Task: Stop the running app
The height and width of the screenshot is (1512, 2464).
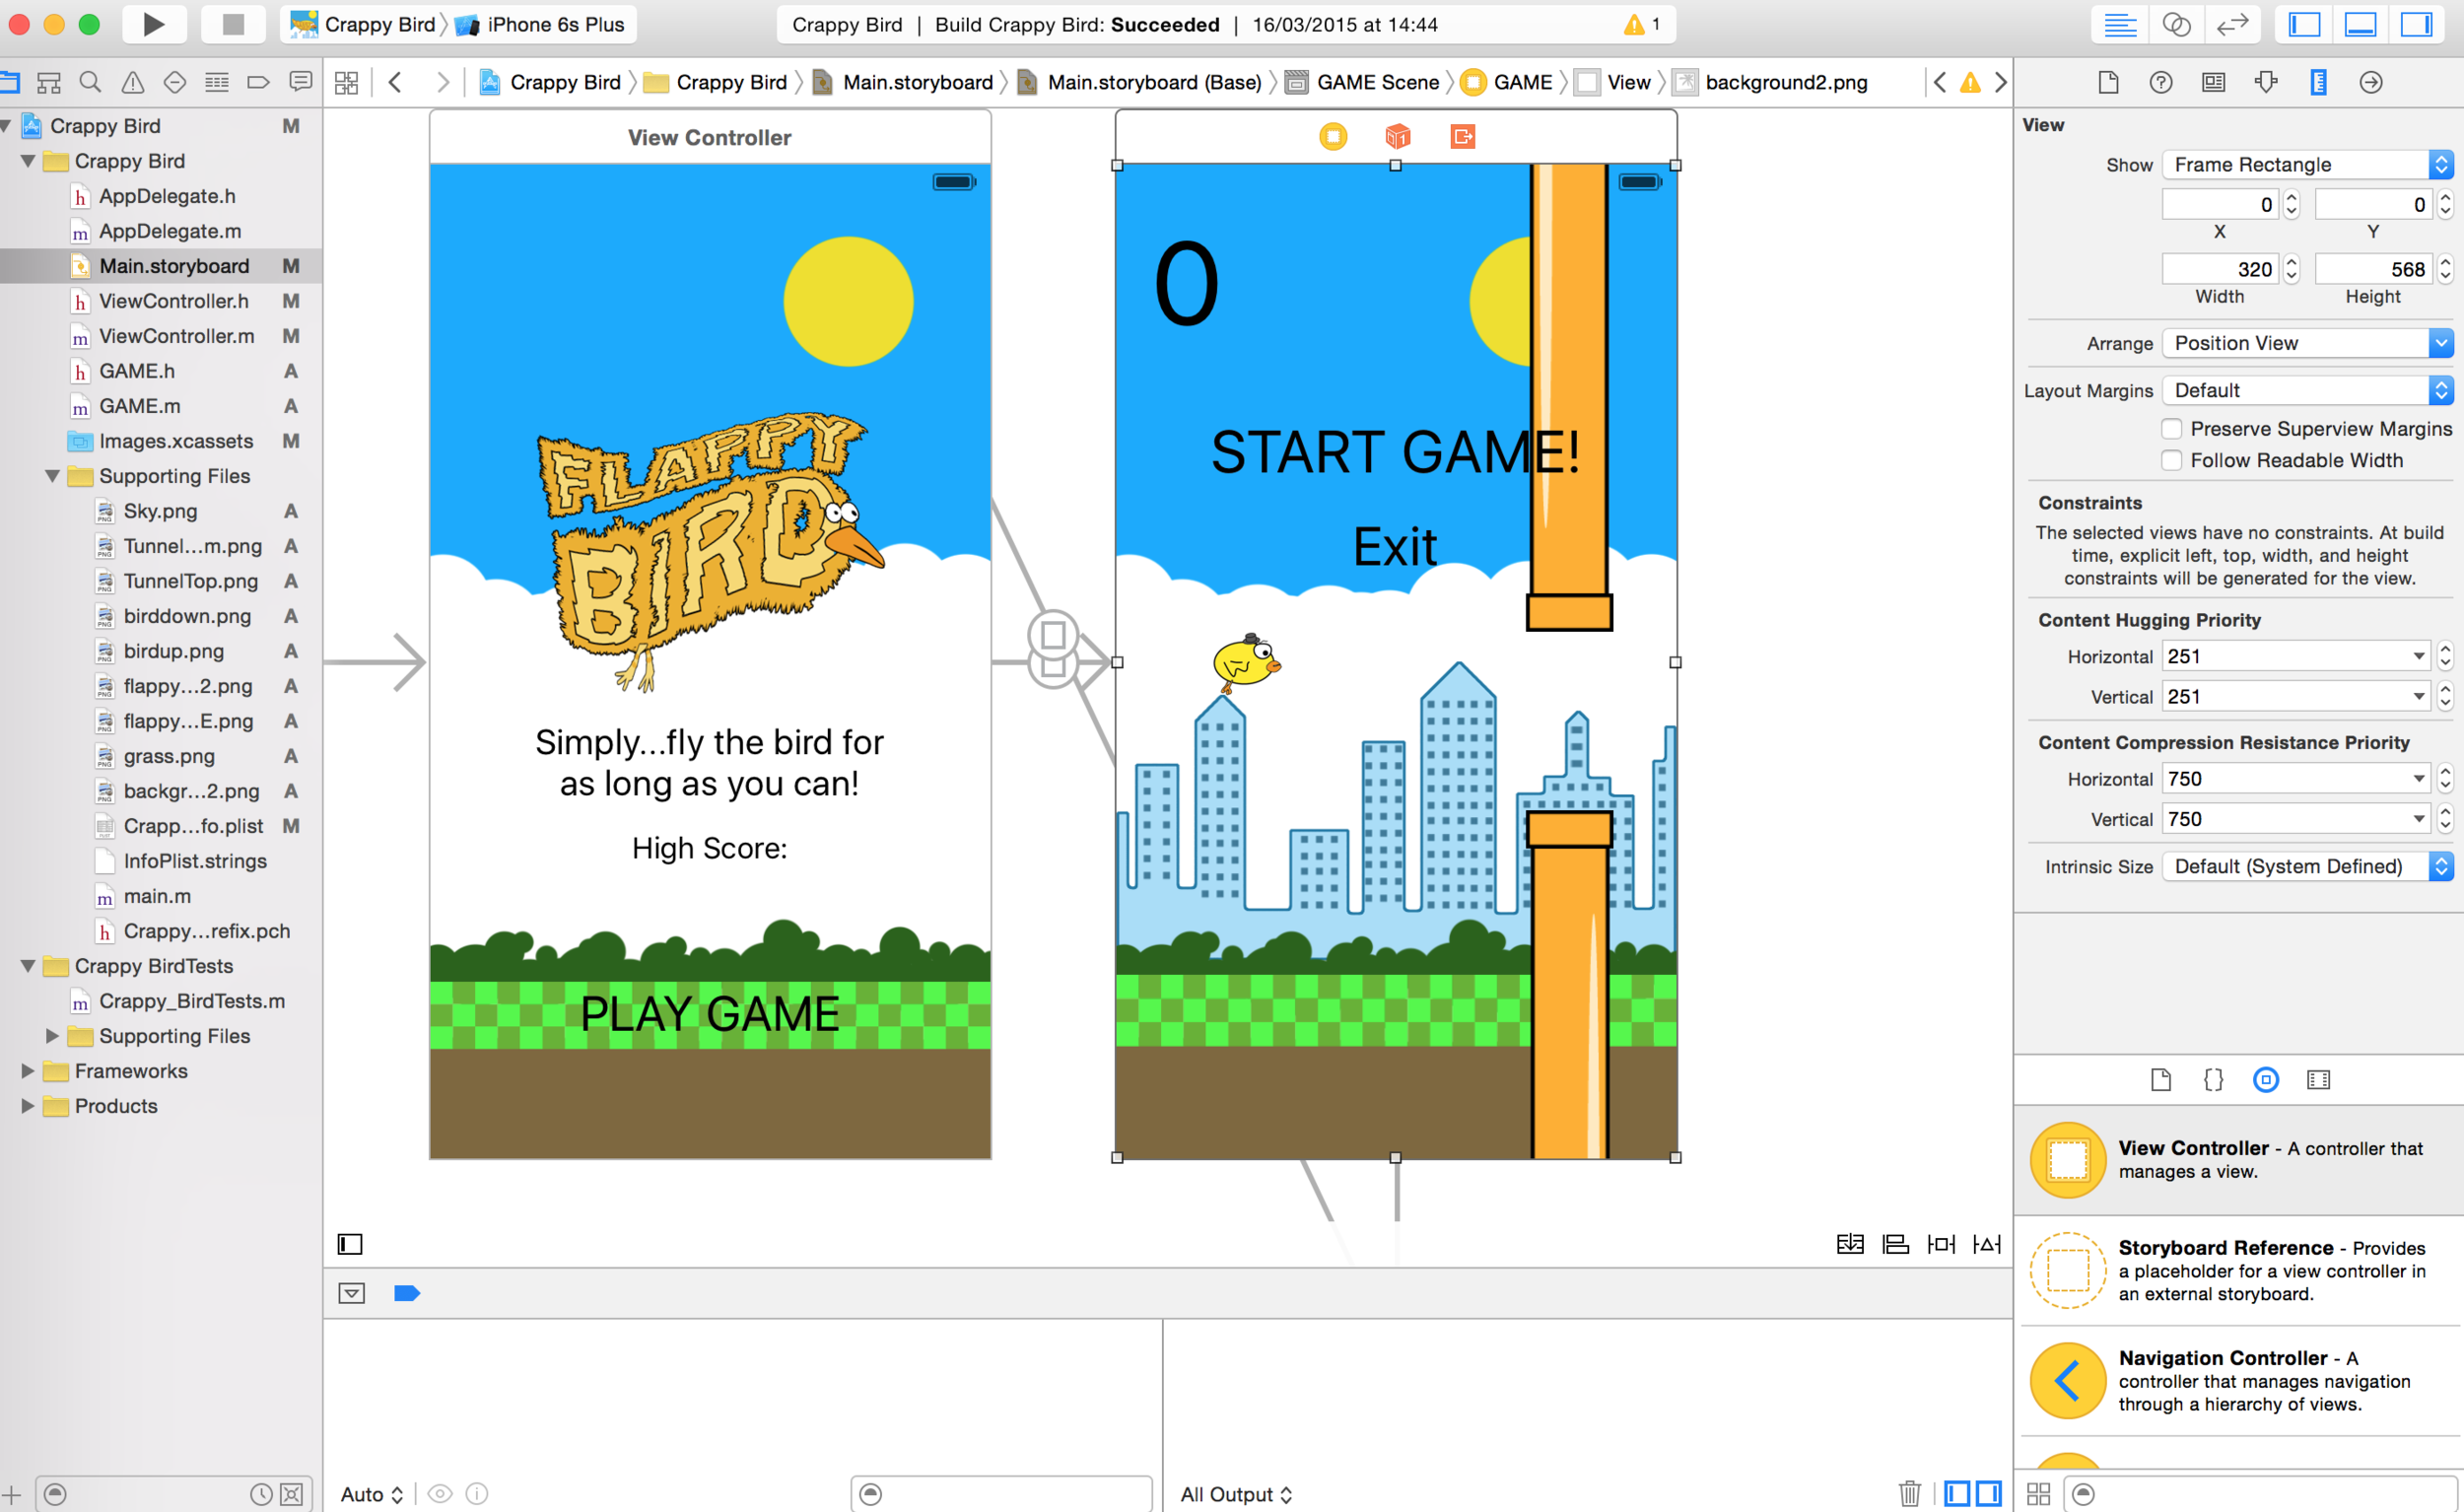Action: [232, 24]
